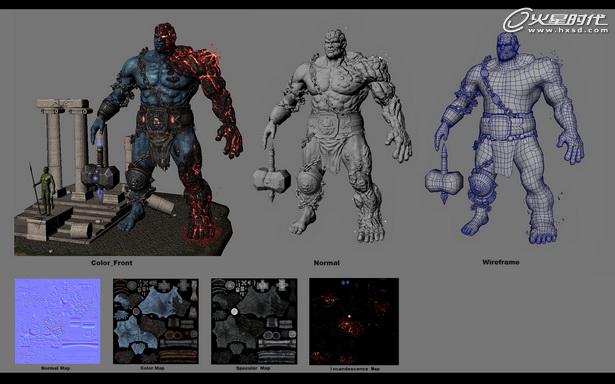Click the "Incandescence Map" label

355,369
